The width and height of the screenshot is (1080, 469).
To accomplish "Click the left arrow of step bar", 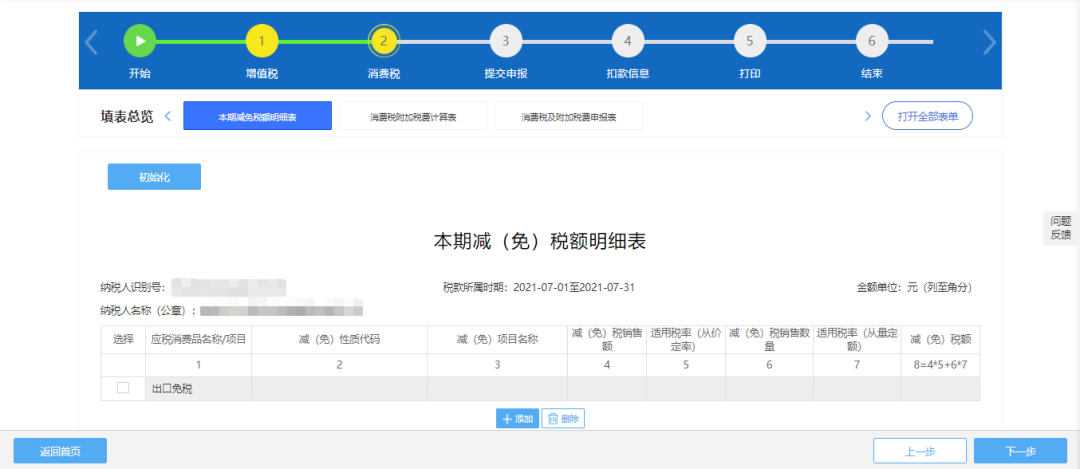I will click(x=91, y=42).
